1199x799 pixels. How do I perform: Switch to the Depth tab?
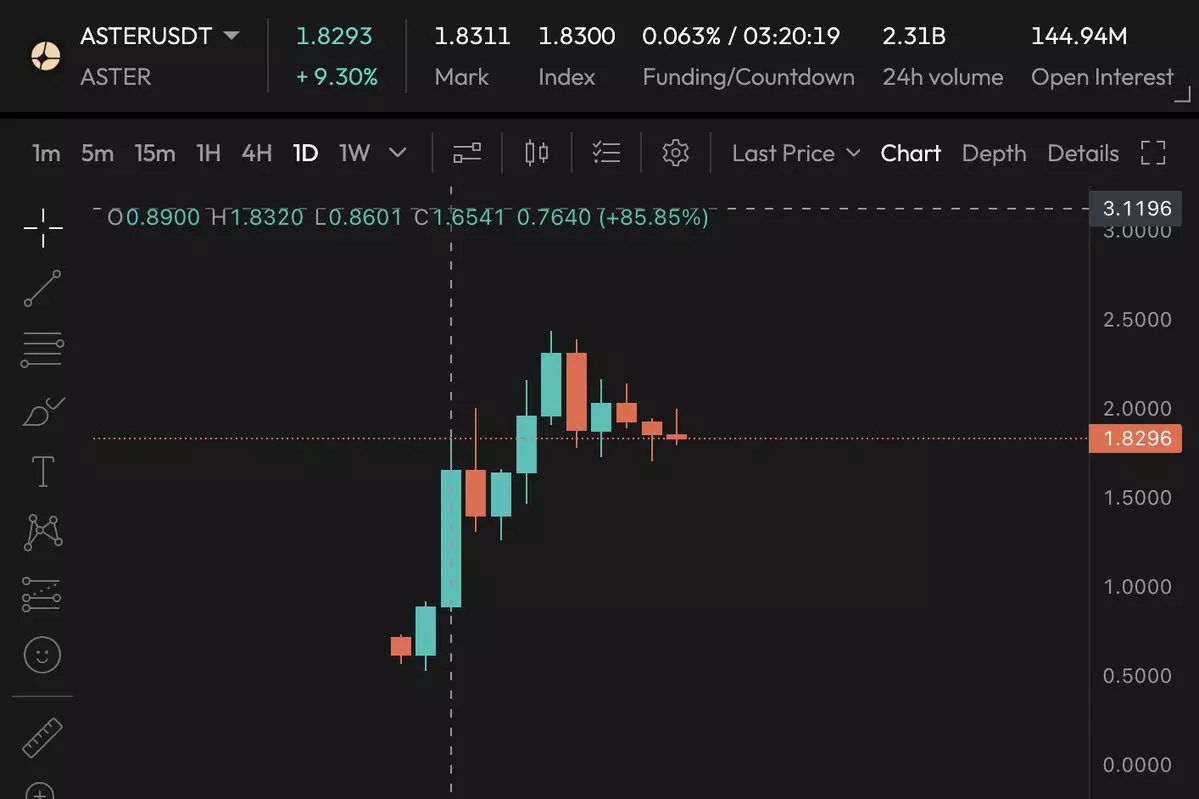(x=994, y=153)
